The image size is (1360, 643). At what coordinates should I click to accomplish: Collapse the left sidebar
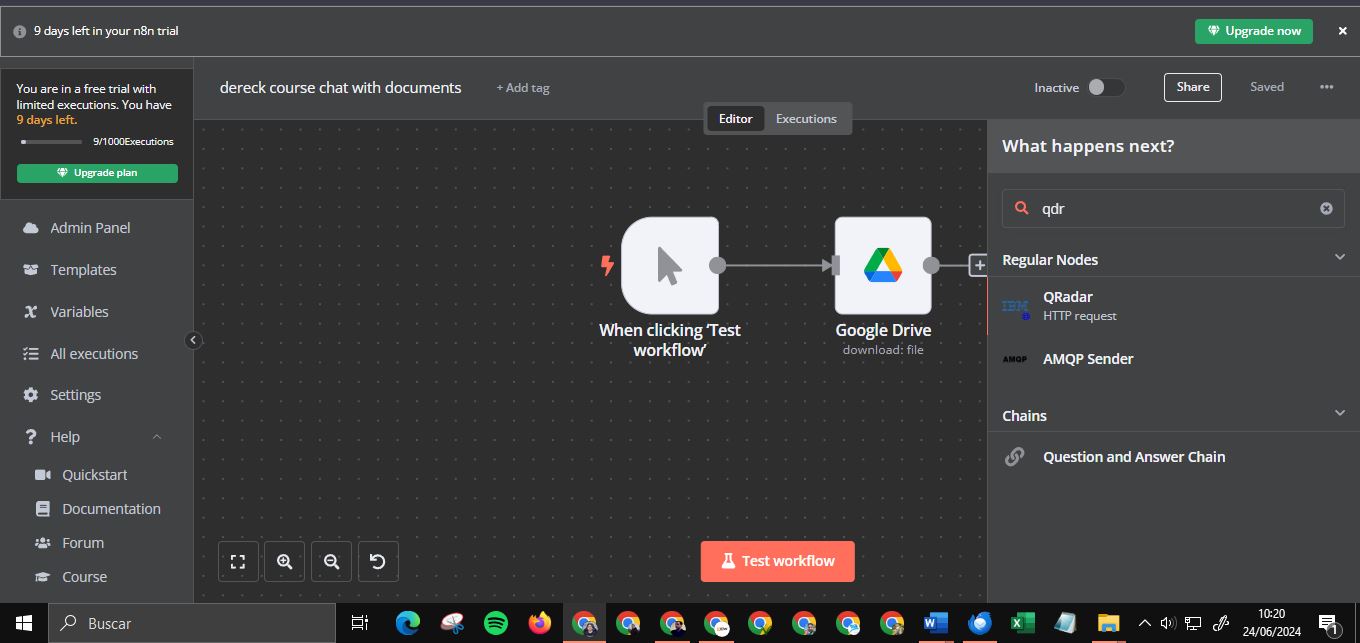(193, 340)
